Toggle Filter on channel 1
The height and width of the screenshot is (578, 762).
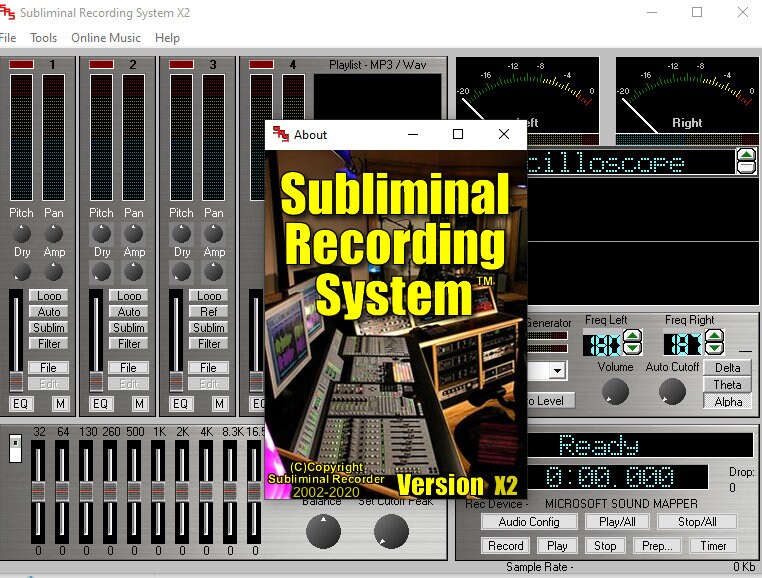(49, 344)
